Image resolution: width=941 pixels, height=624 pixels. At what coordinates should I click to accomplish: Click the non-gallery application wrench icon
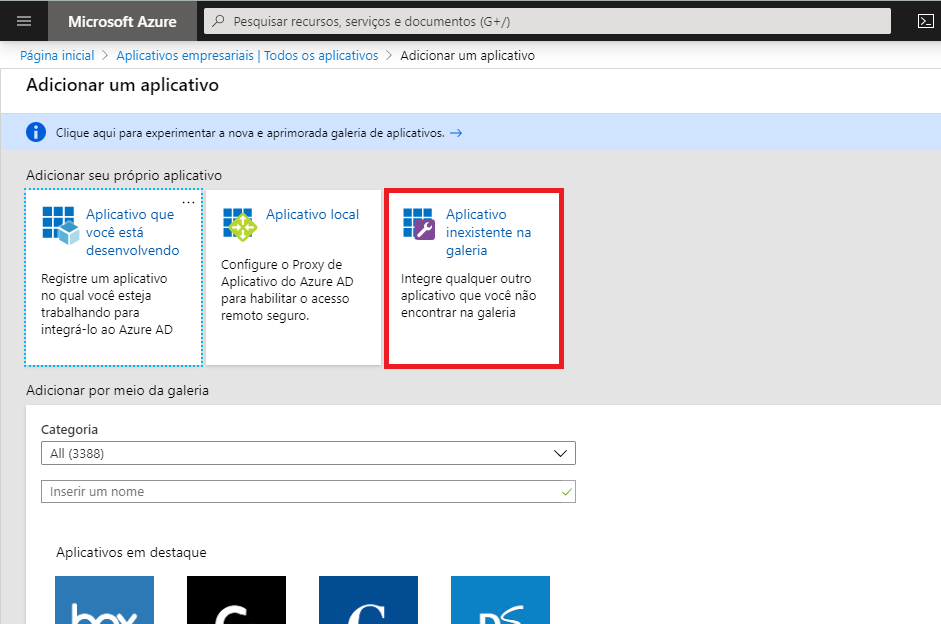click(x=419, y=224)
